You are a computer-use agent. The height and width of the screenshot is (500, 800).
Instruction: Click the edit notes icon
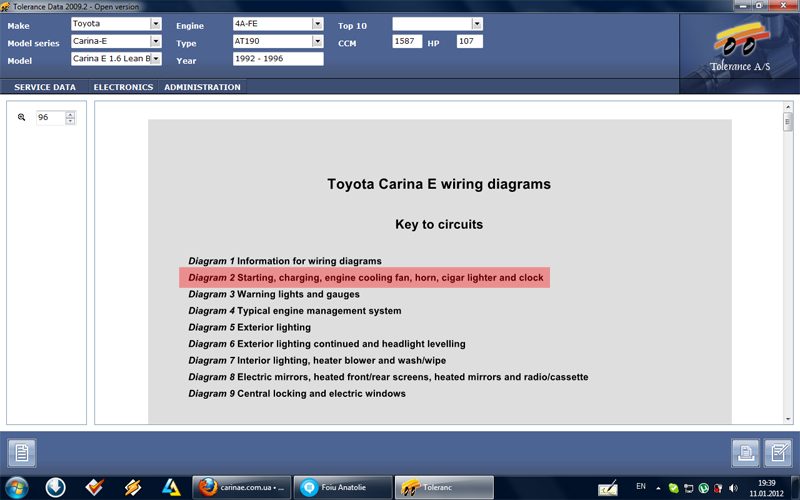tap(778, 453)
